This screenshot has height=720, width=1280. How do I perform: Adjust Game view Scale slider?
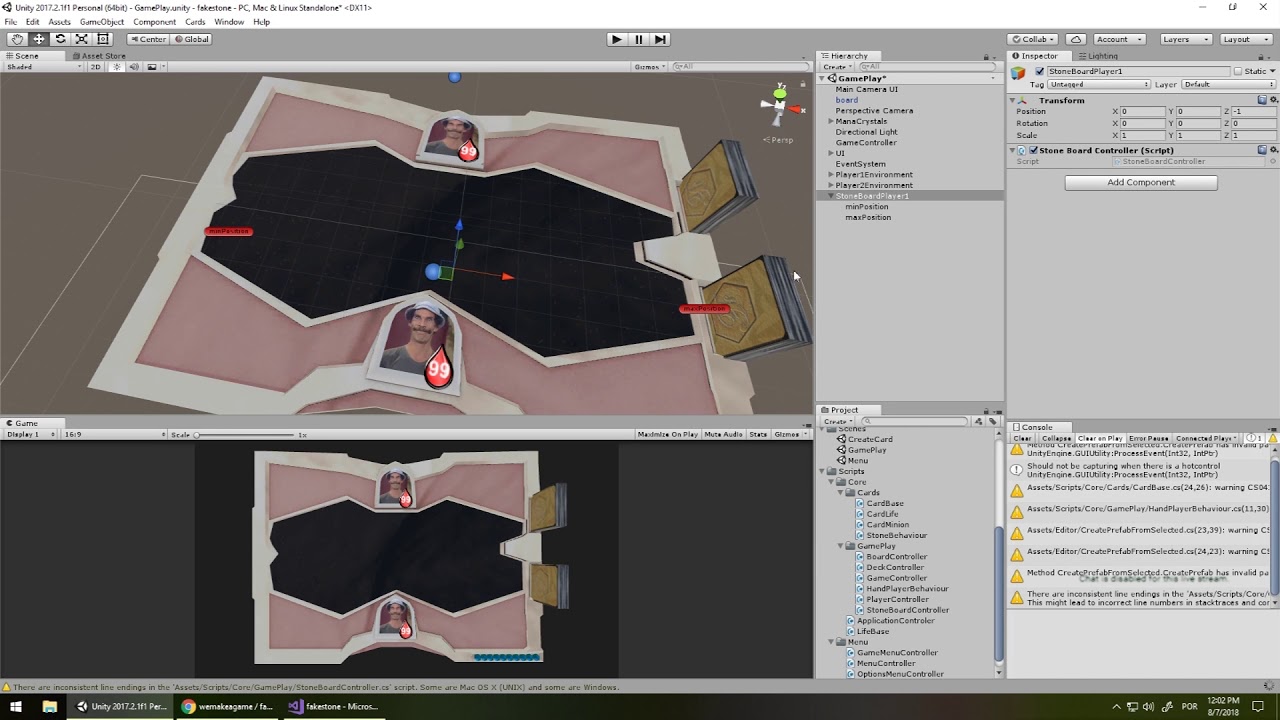tap(246, 434)
